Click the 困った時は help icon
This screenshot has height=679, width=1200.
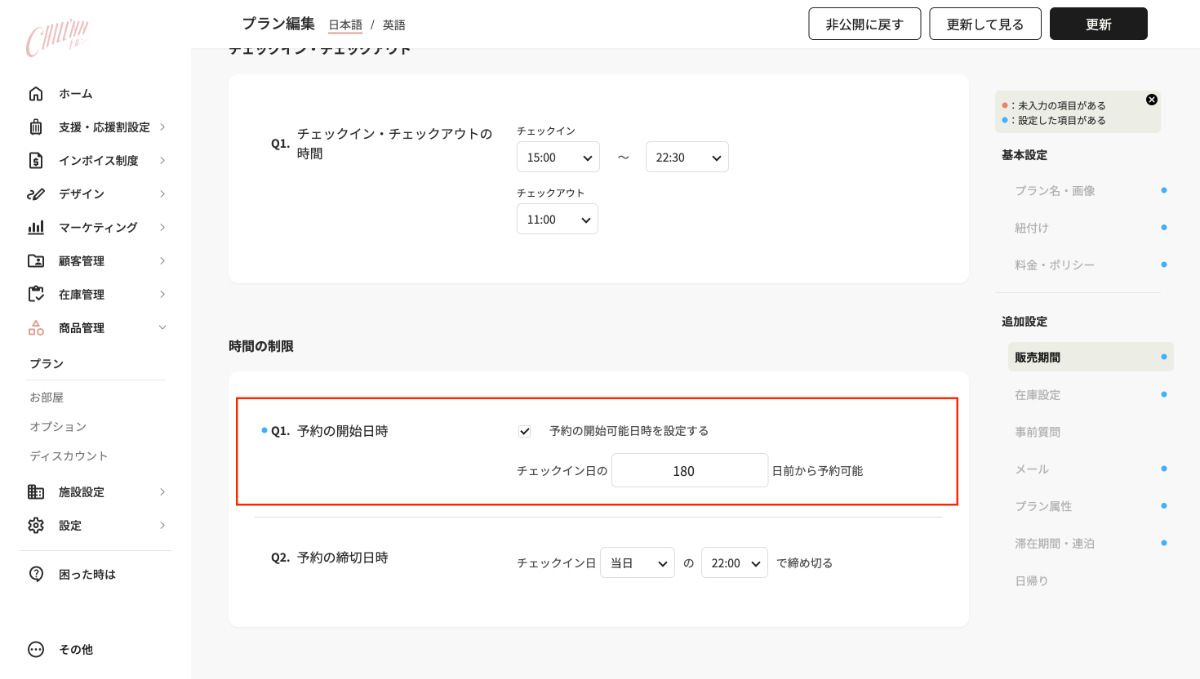click(x=36, y=573)
